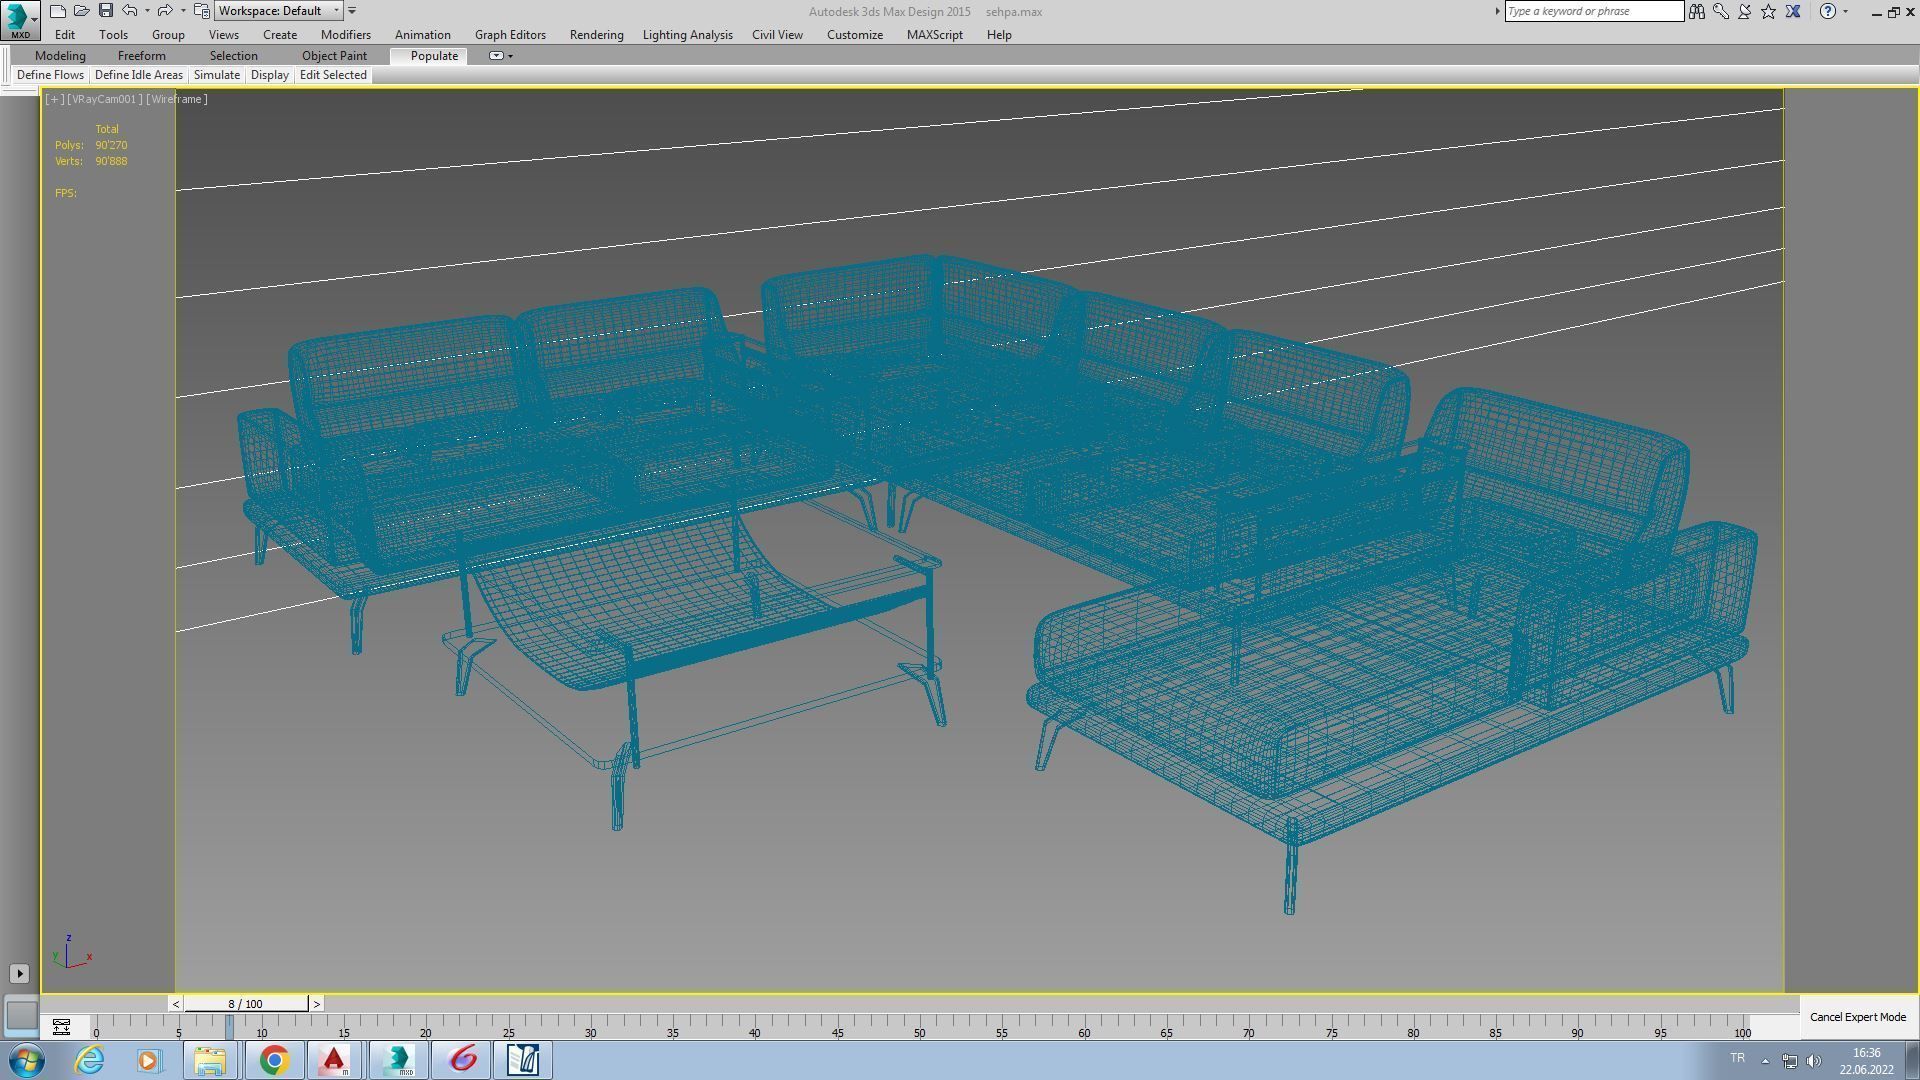Image resolution: width=1920 pixels, height=1080 pixels.
Task: Open the Animation menu
Action: click(x=422, y=35)
